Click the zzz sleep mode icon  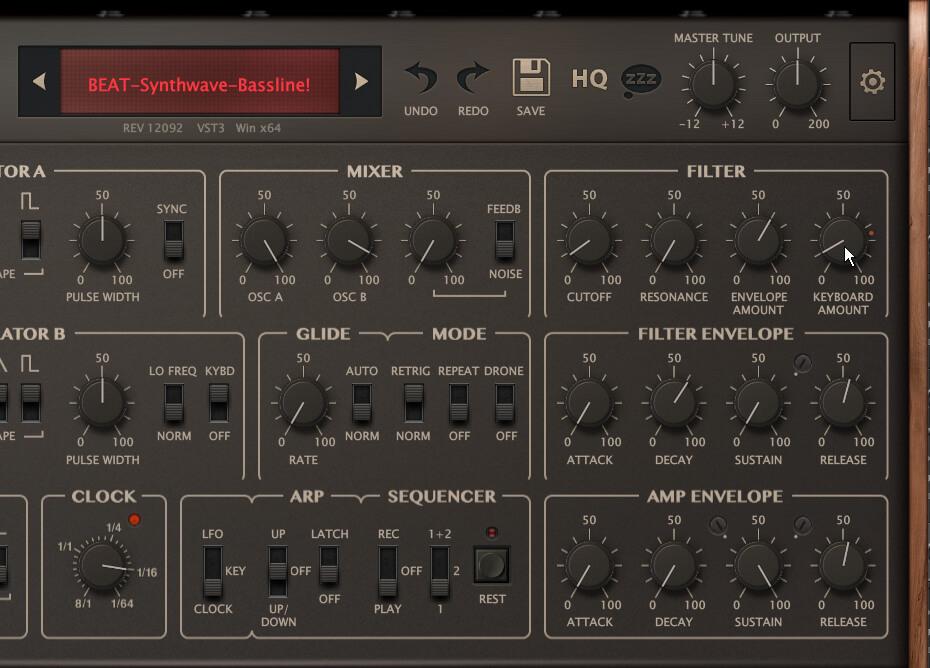639,76
